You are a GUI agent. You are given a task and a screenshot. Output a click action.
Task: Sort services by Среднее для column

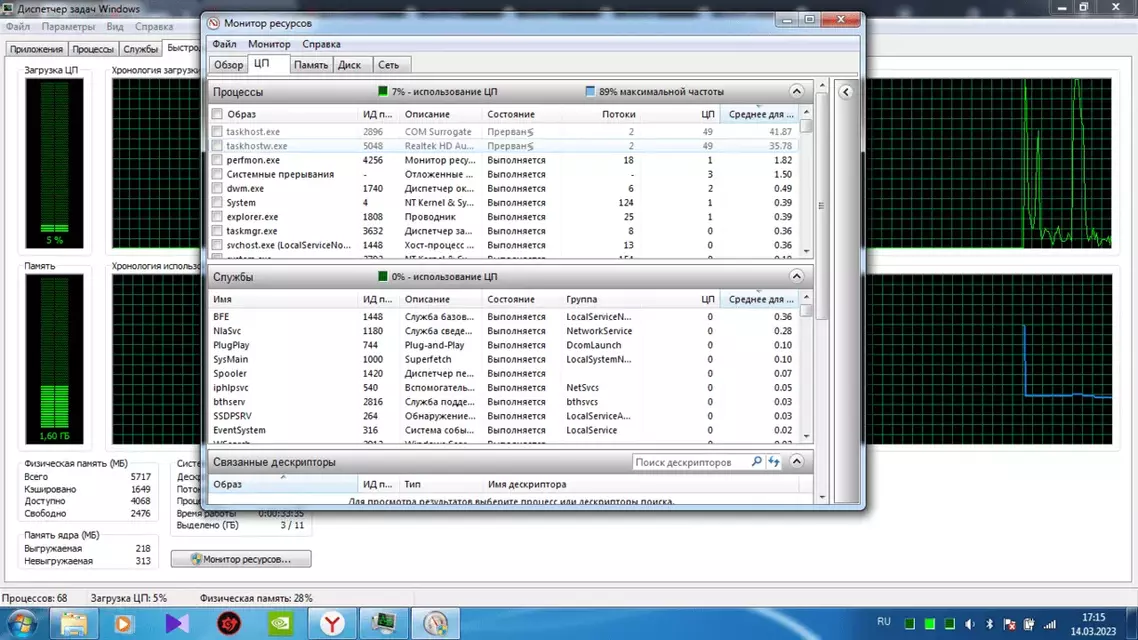(x=760, y=299)
